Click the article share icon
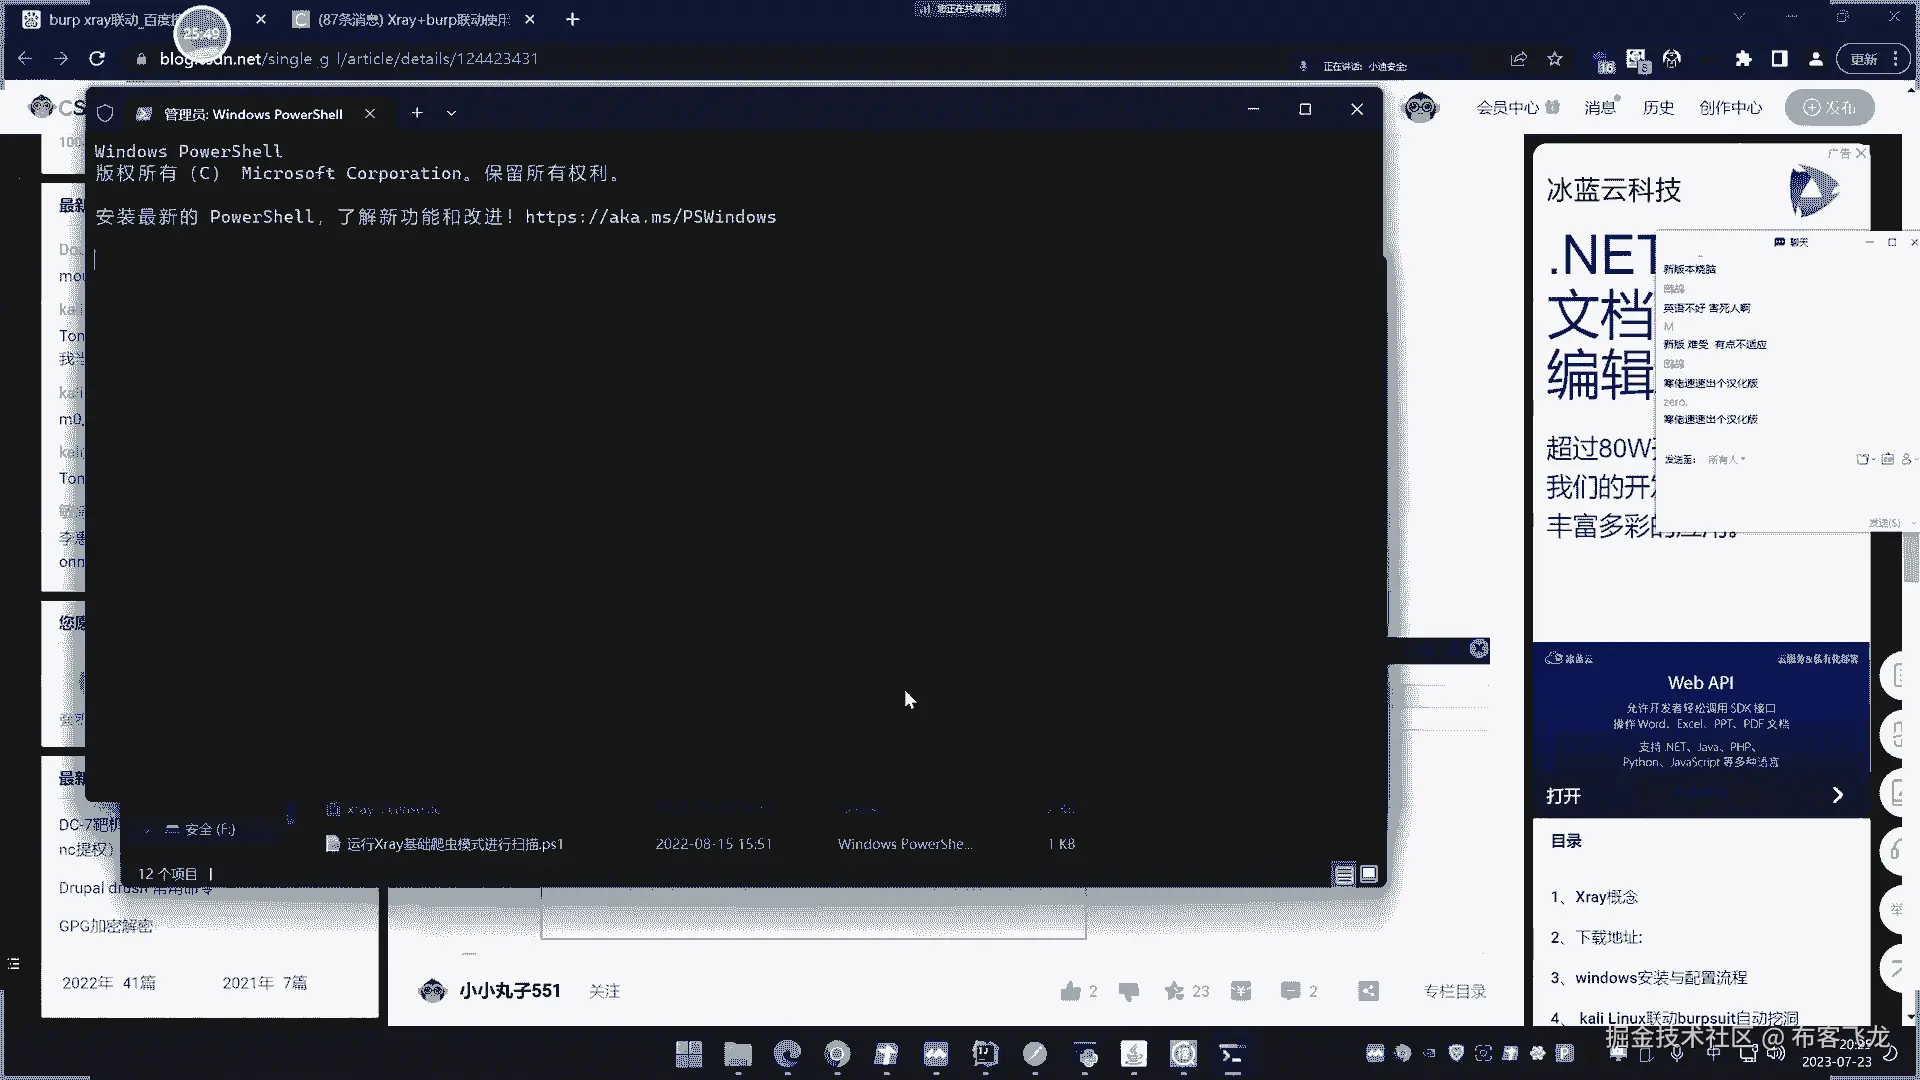 tap(1368, 991)
